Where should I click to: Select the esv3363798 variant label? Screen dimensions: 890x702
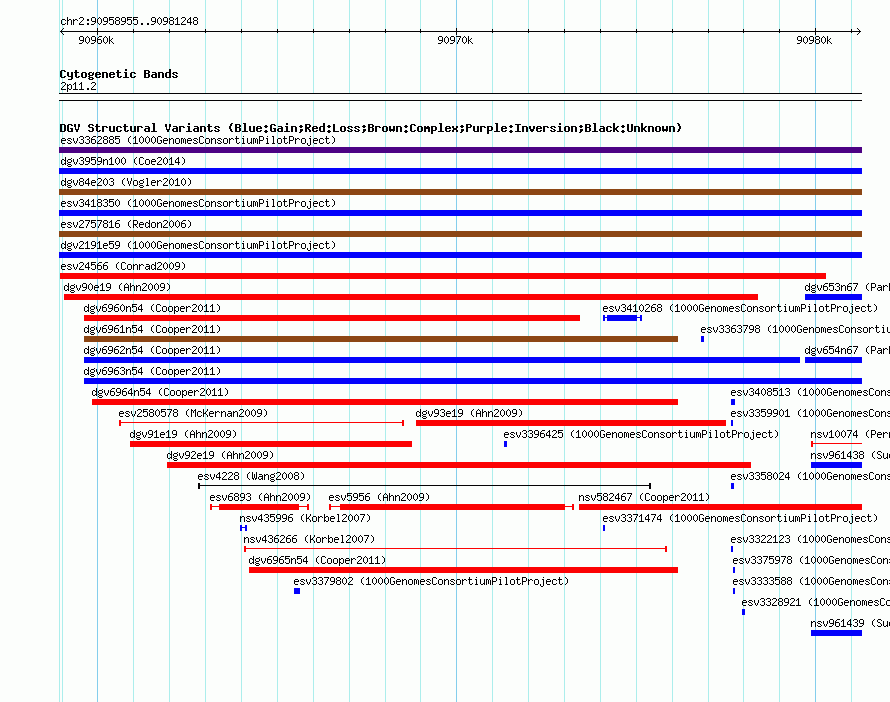[x=795, y=329]
